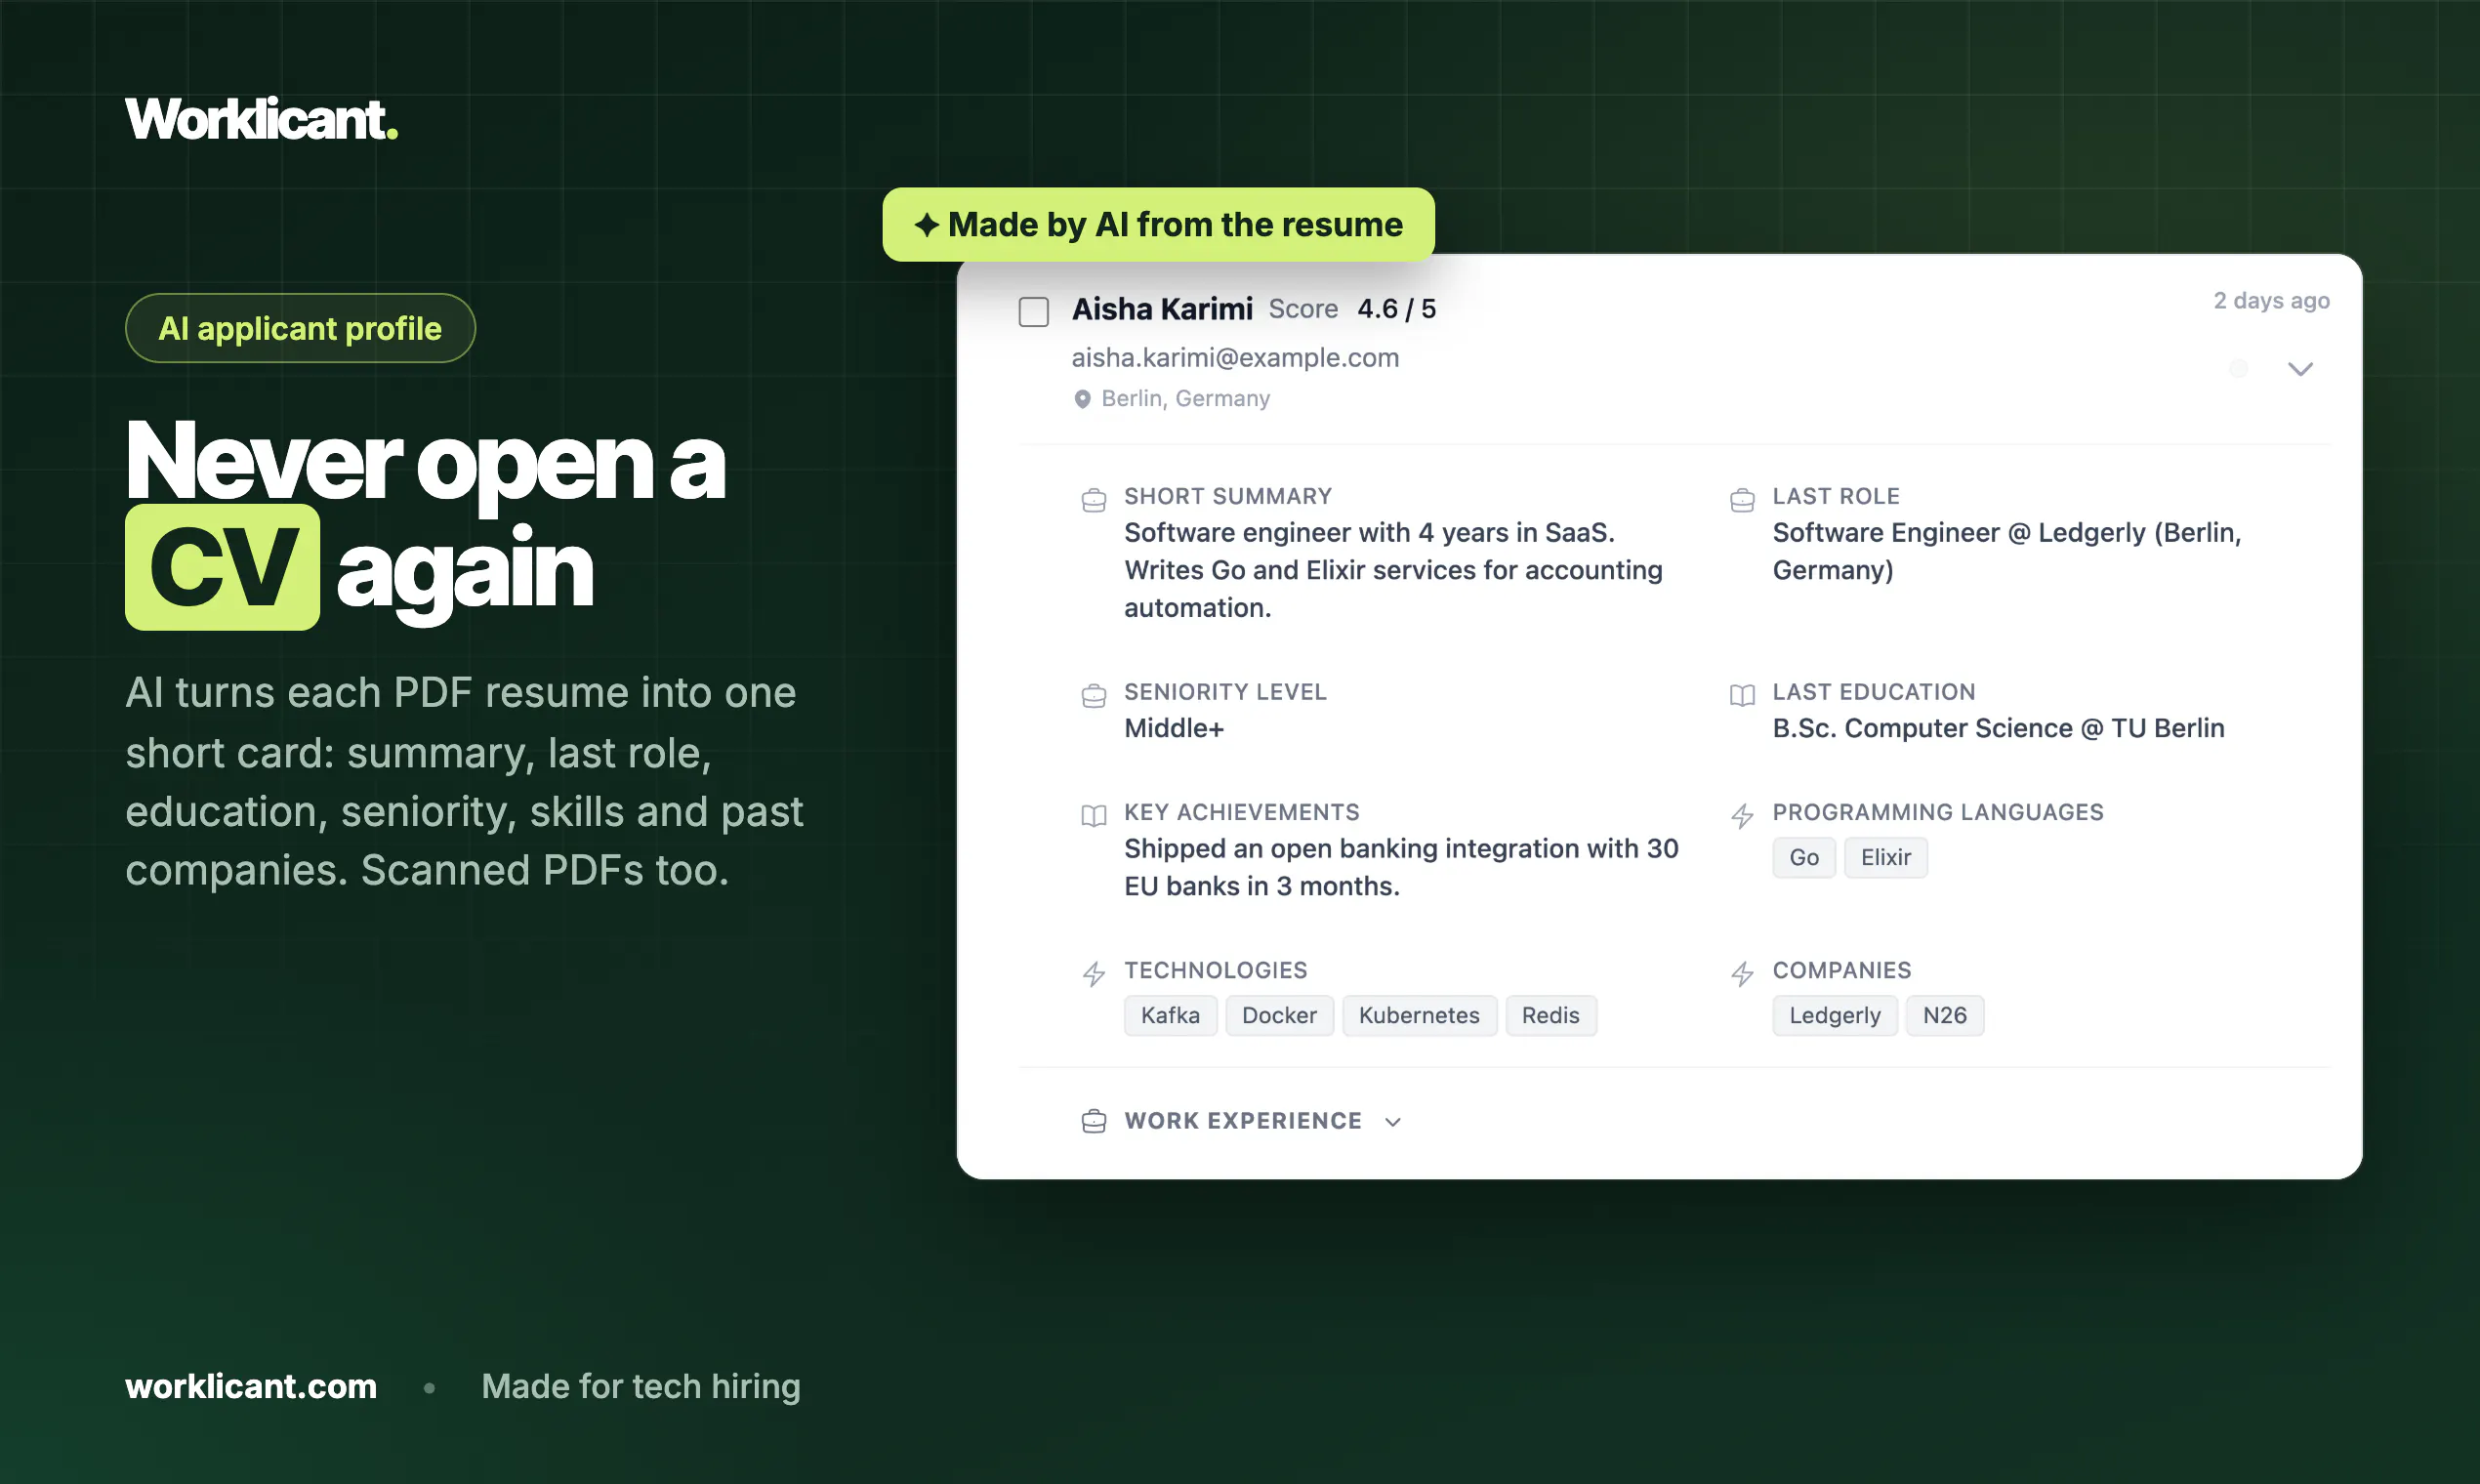Click the 'Software Engineer @ Ledgerly' role text
The image size is (2480, 1484).
coord(2007,551)
